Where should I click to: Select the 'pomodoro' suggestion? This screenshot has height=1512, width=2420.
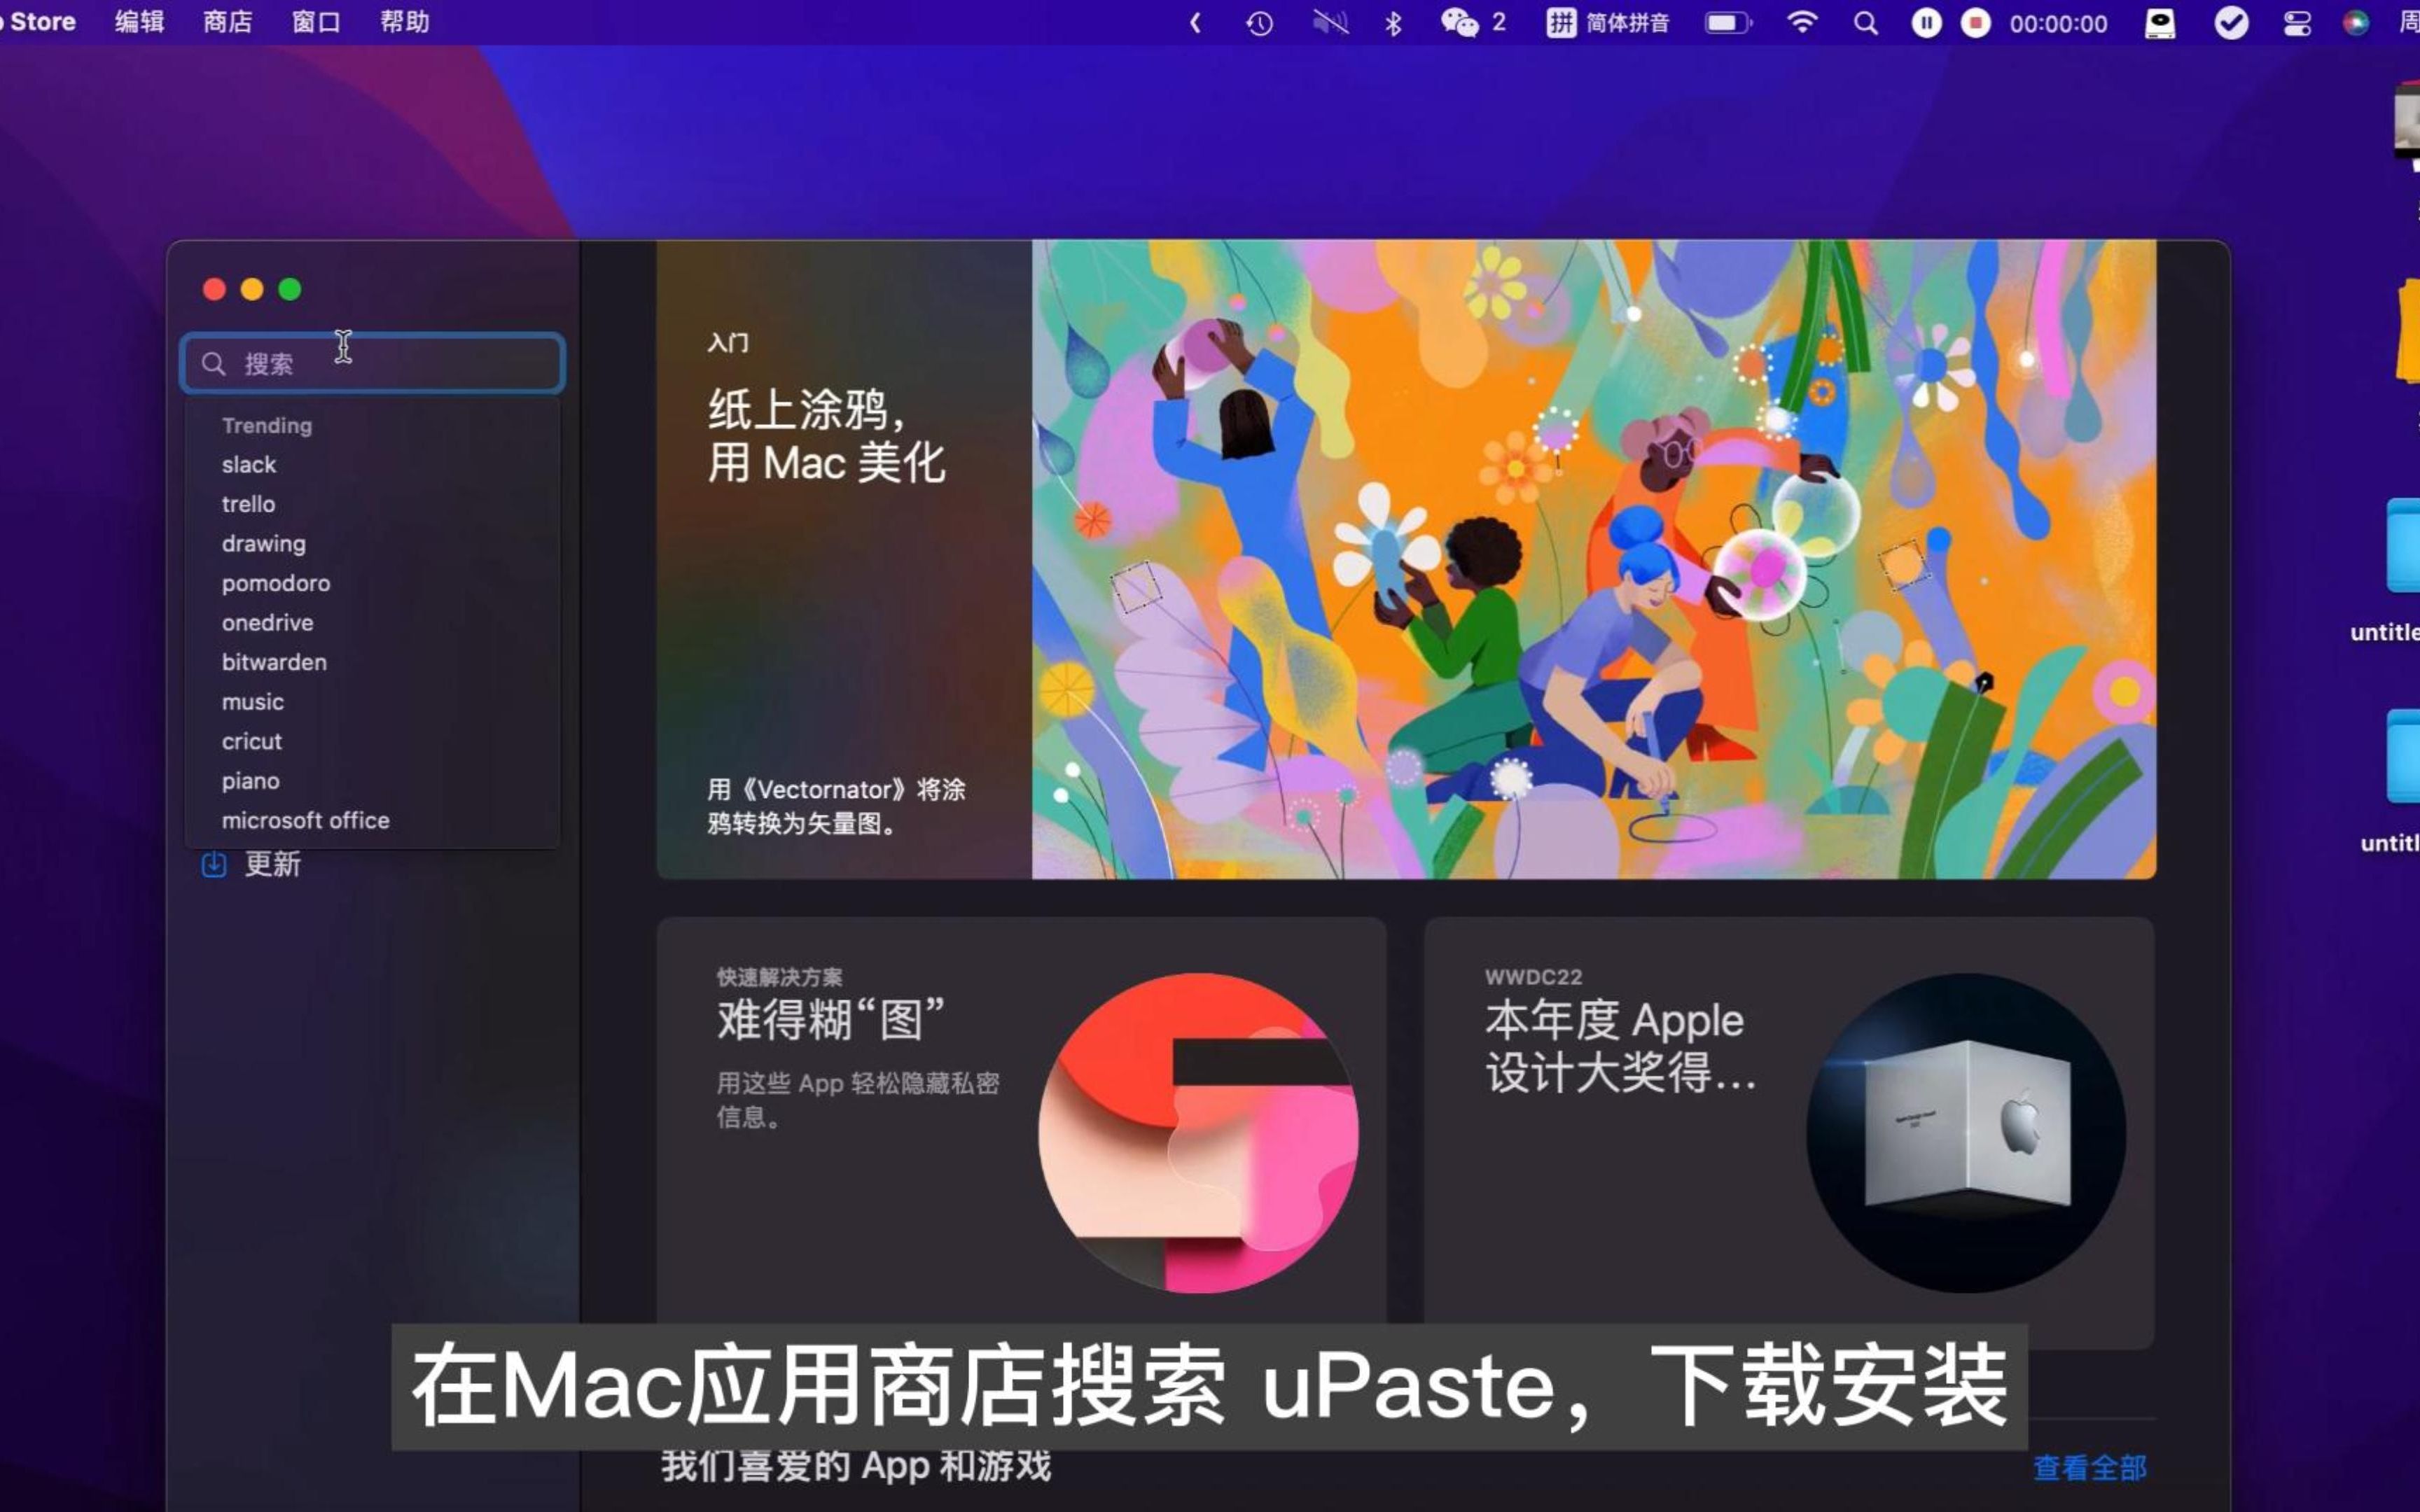click(276, 583)
